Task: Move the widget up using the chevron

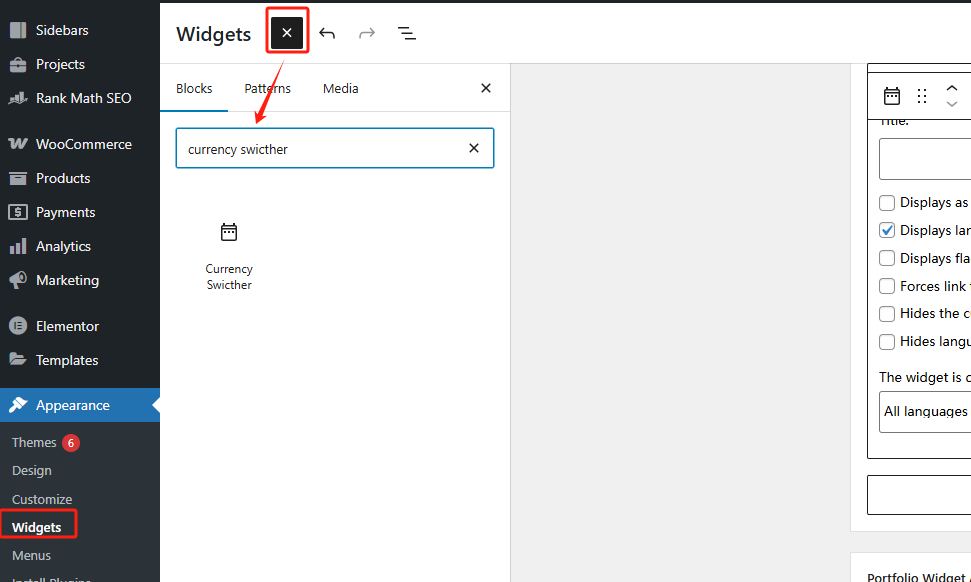Action: (952, 88)
